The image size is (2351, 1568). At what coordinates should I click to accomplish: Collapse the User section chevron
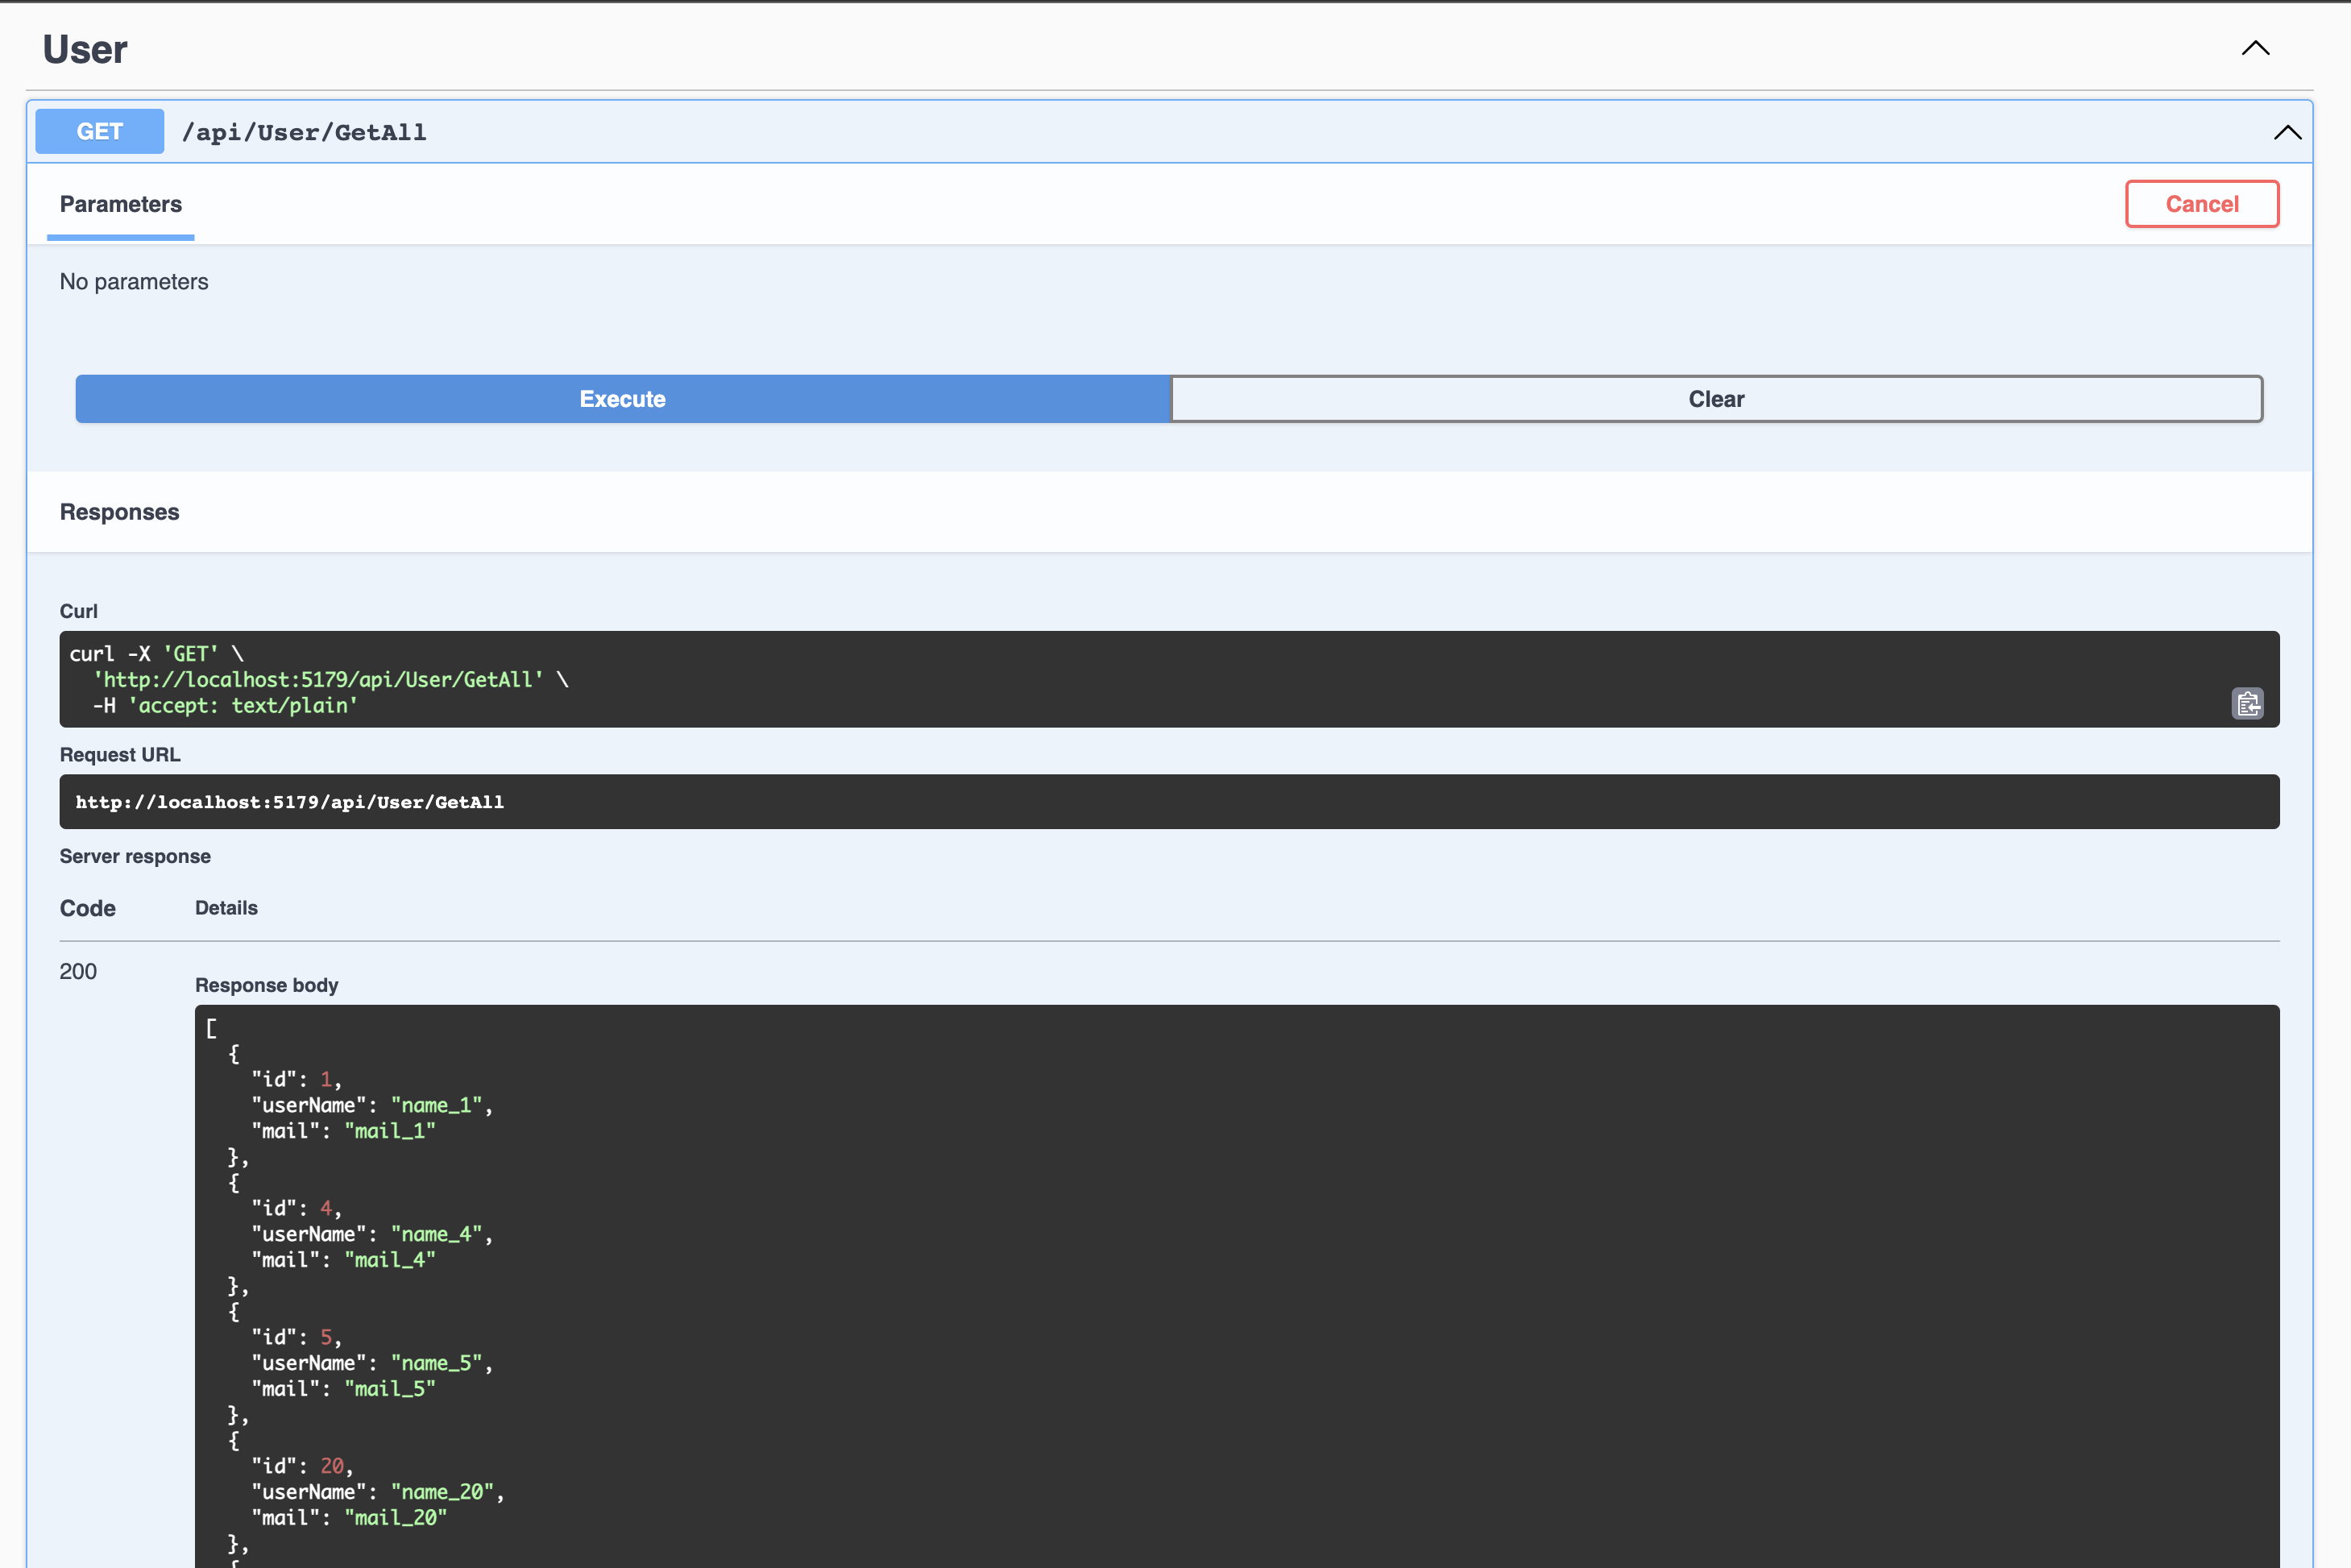point(2255,48)
